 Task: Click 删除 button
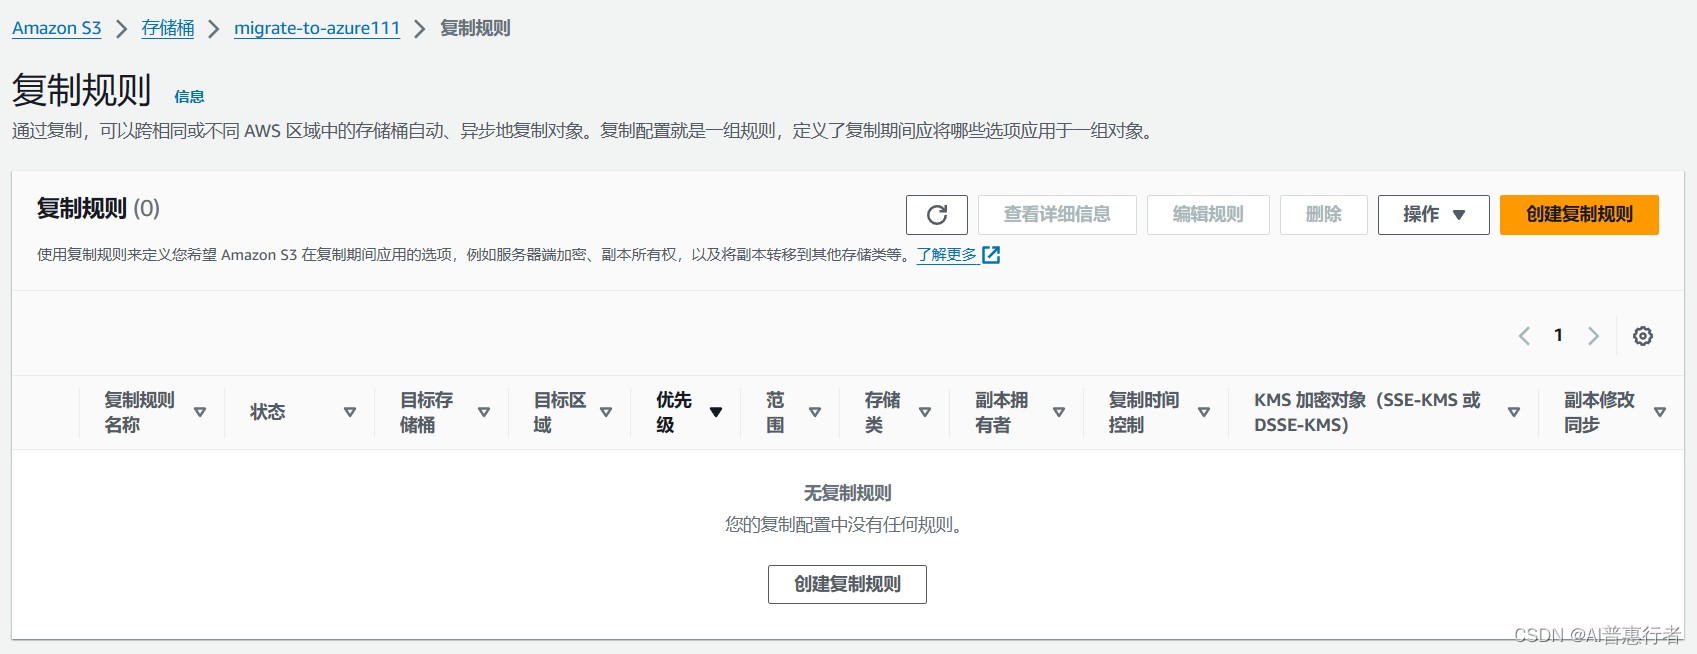coord(1324,215)
